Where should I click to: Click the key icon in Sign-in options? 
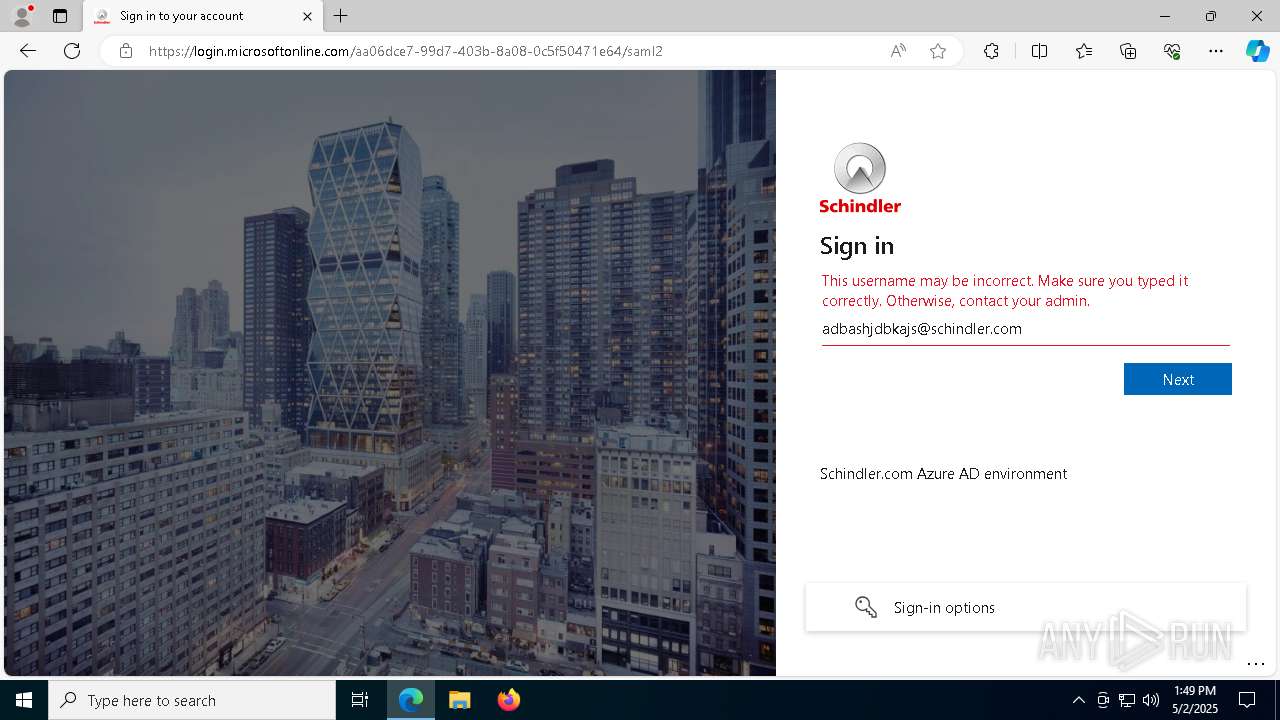pos(866,607)
